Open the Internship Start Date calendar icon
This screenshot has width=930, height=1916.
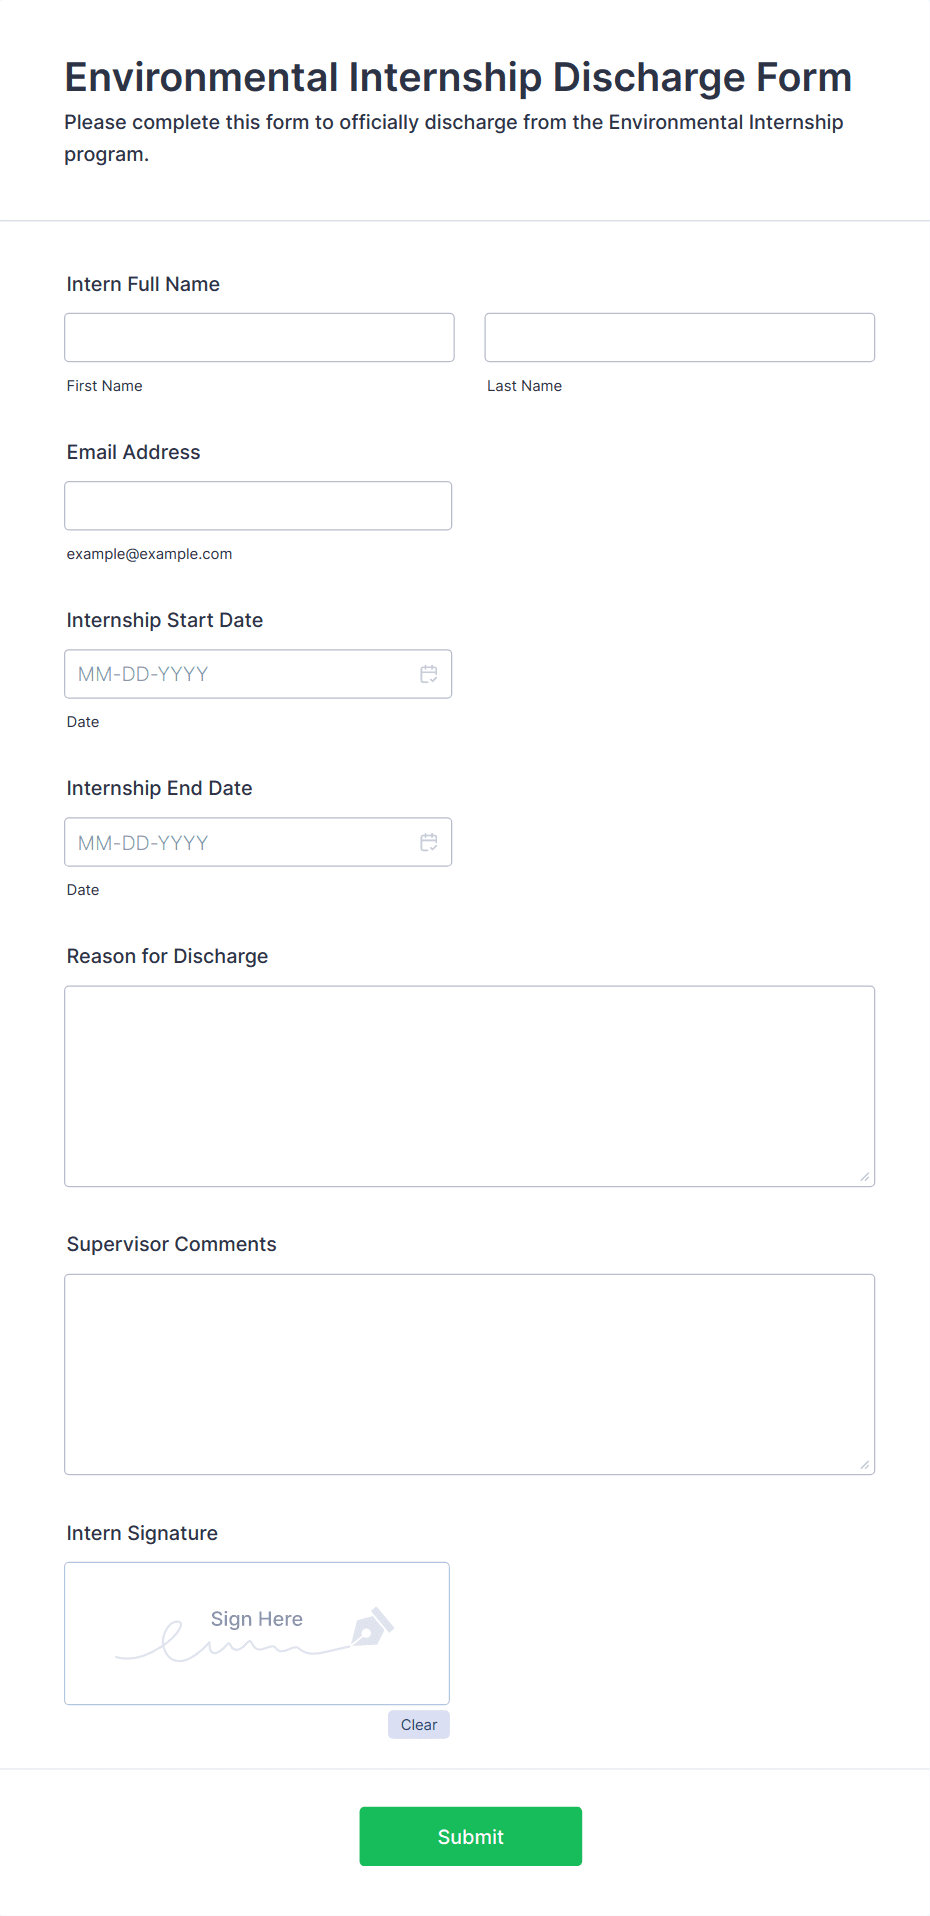coord(429,674)
